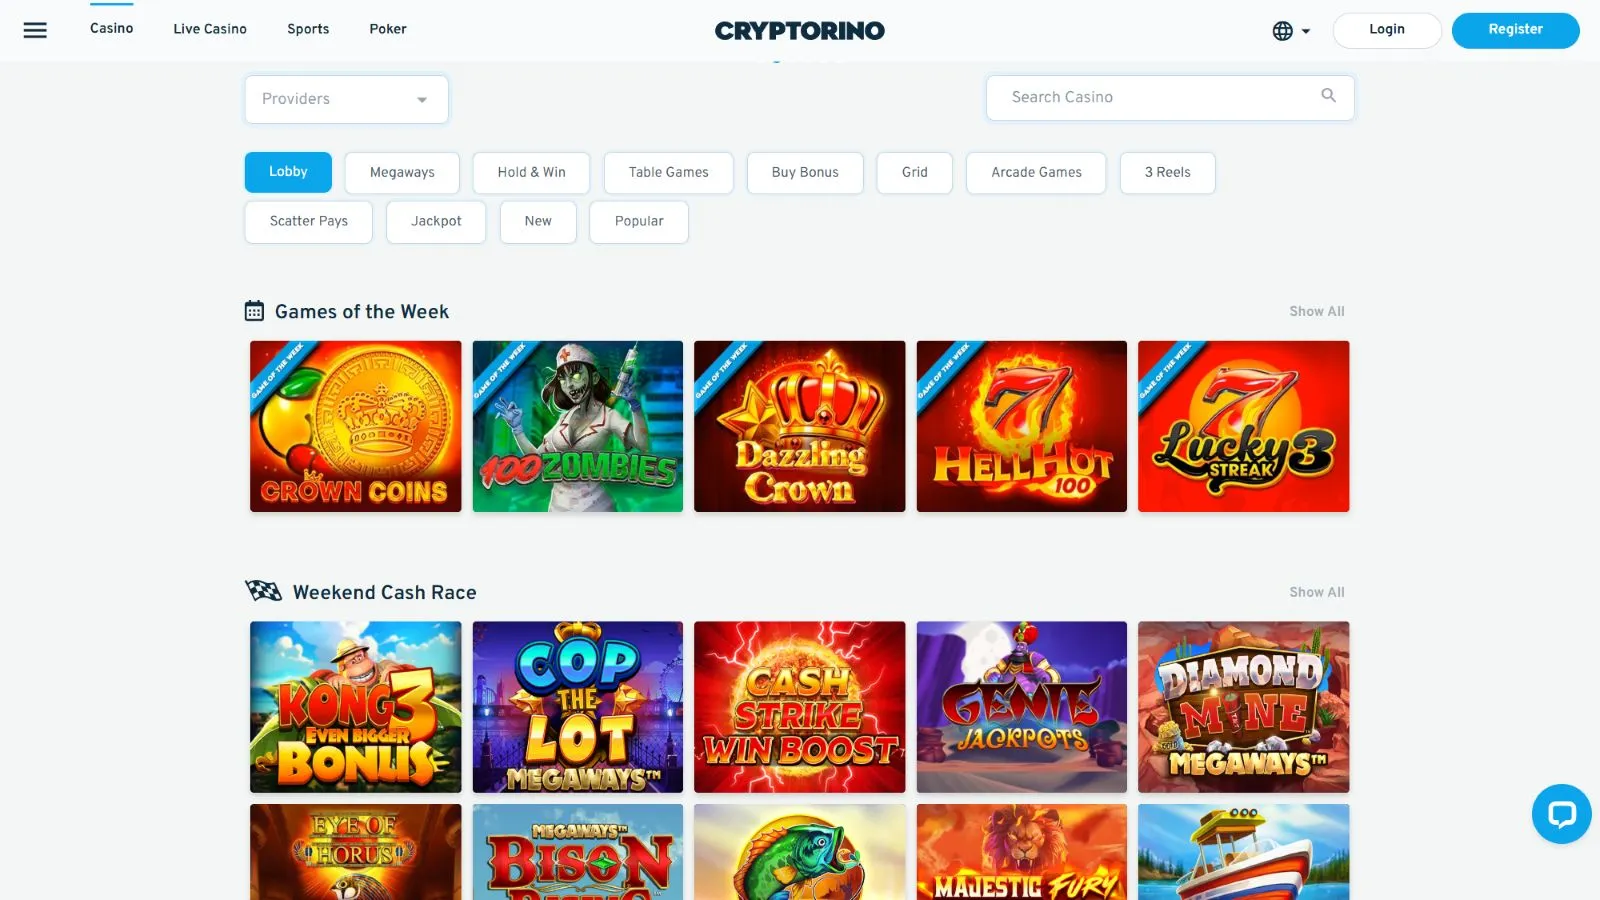
Task: Expand the Providers dropdown
Action: [x=346, y=99]
